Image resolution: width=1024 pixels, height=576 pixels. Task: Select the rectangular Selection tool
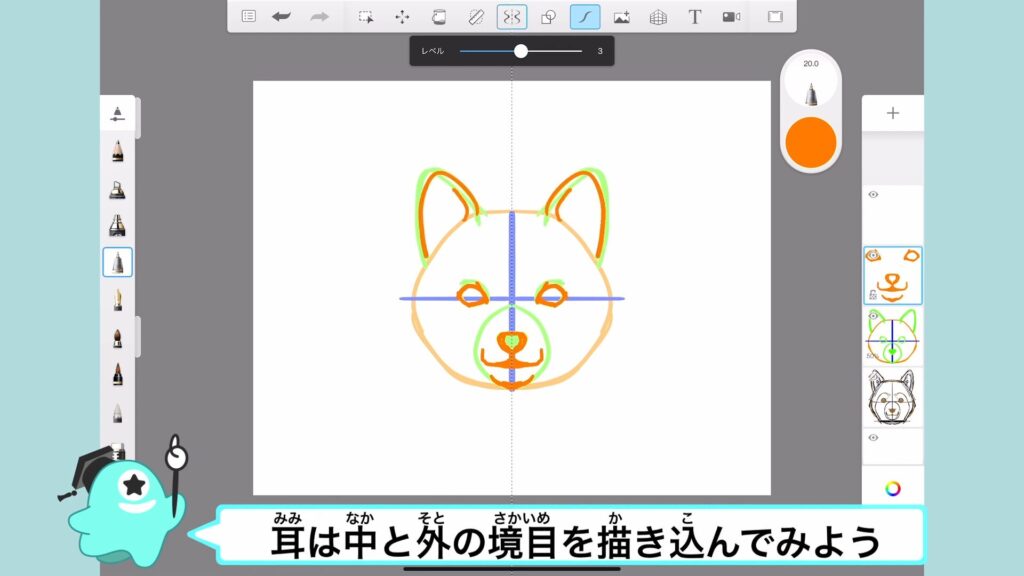click(x=366, y=16)
